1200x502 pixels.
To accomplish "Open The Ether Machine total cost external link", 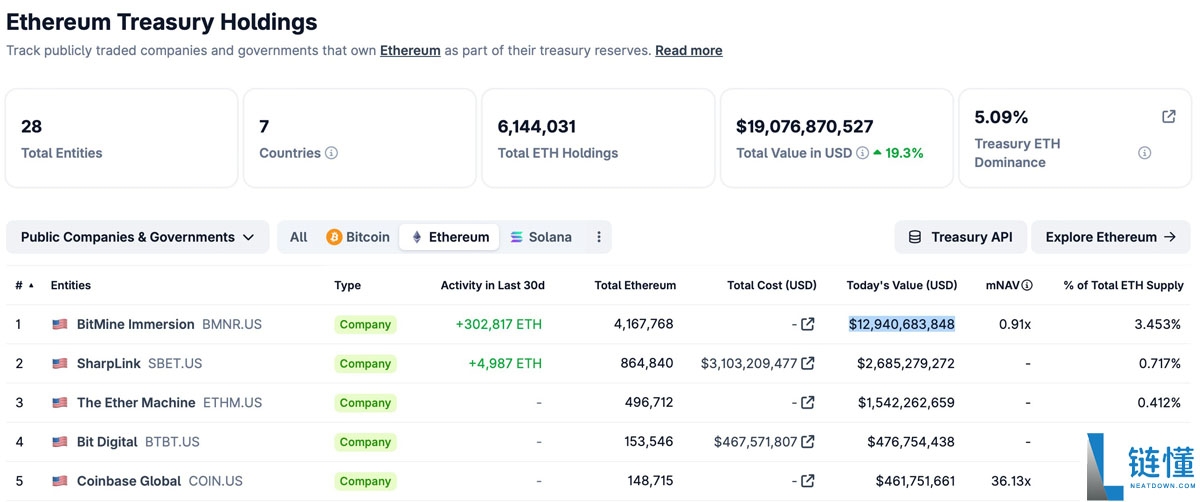I will click(x=808, y=402).
